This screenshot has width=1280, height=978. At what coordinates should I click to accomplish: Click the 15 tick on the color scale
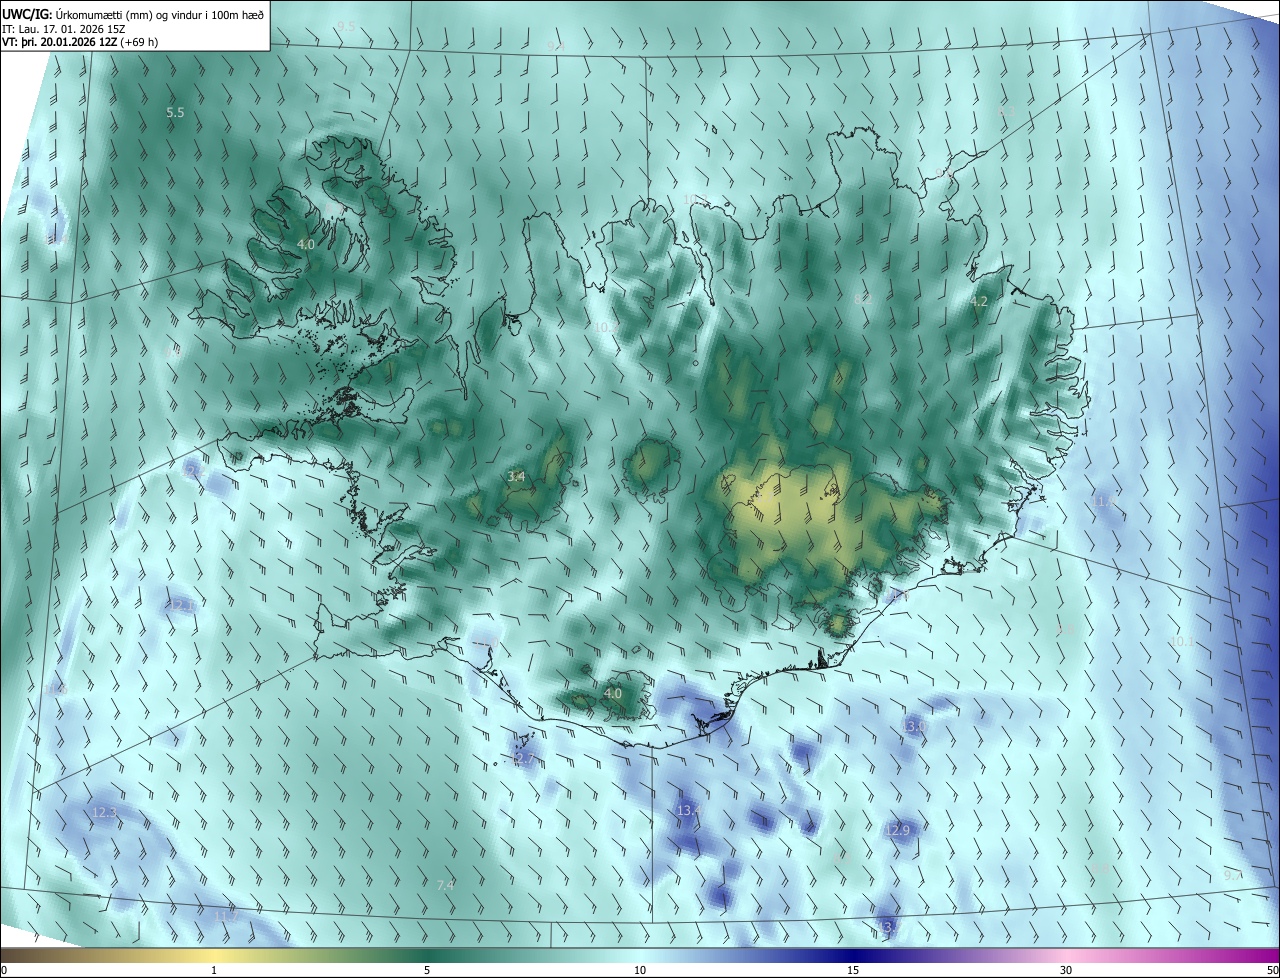click(853, 970)
